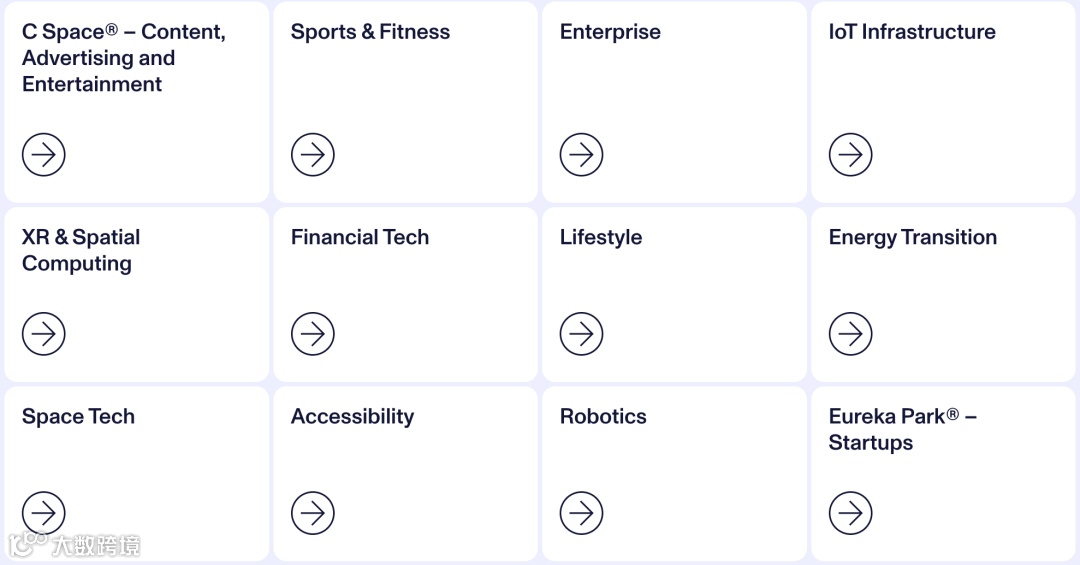Click arrow icon under XR & Spatial Computing

43,334
